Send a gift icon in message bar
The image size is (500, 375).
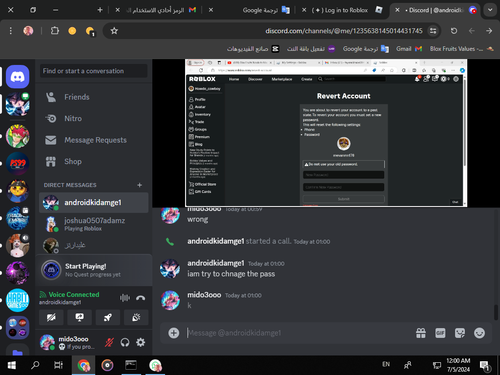pyautogui.click(x=421, y=333)
